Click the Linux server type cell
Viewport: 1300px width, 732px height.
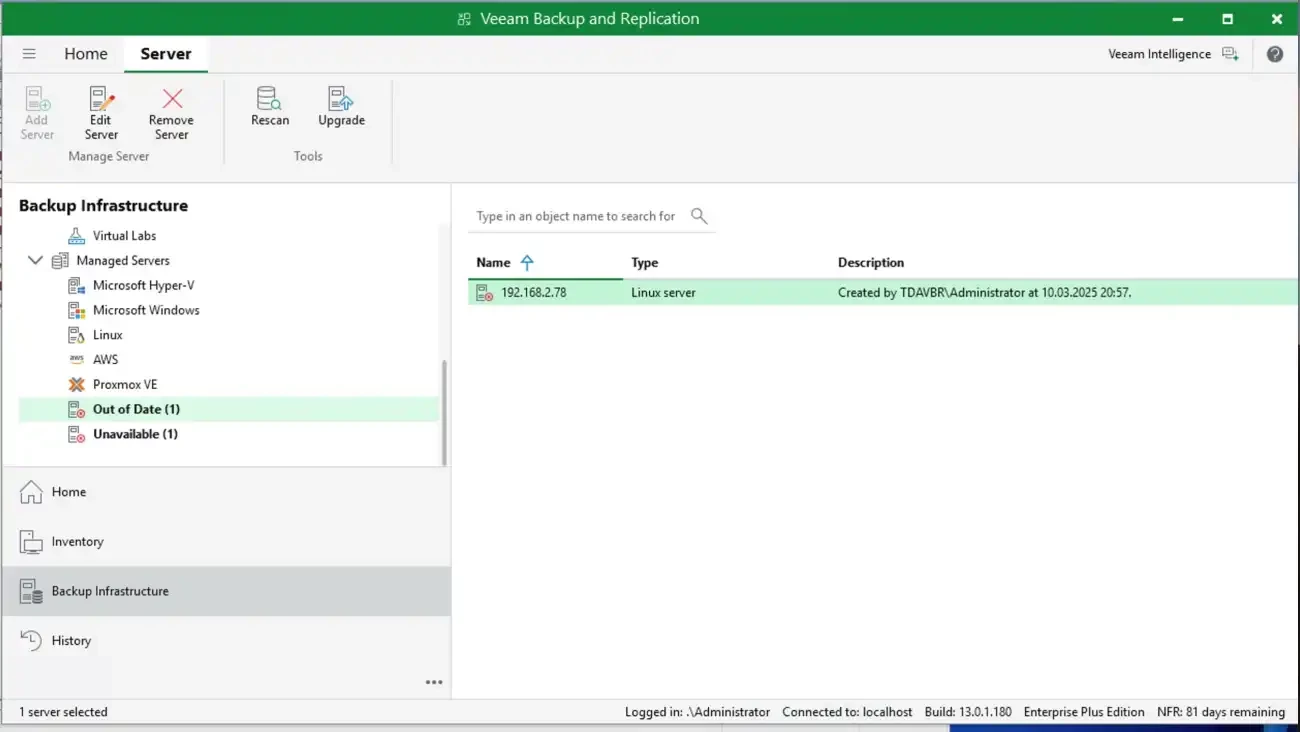(663, 293)
